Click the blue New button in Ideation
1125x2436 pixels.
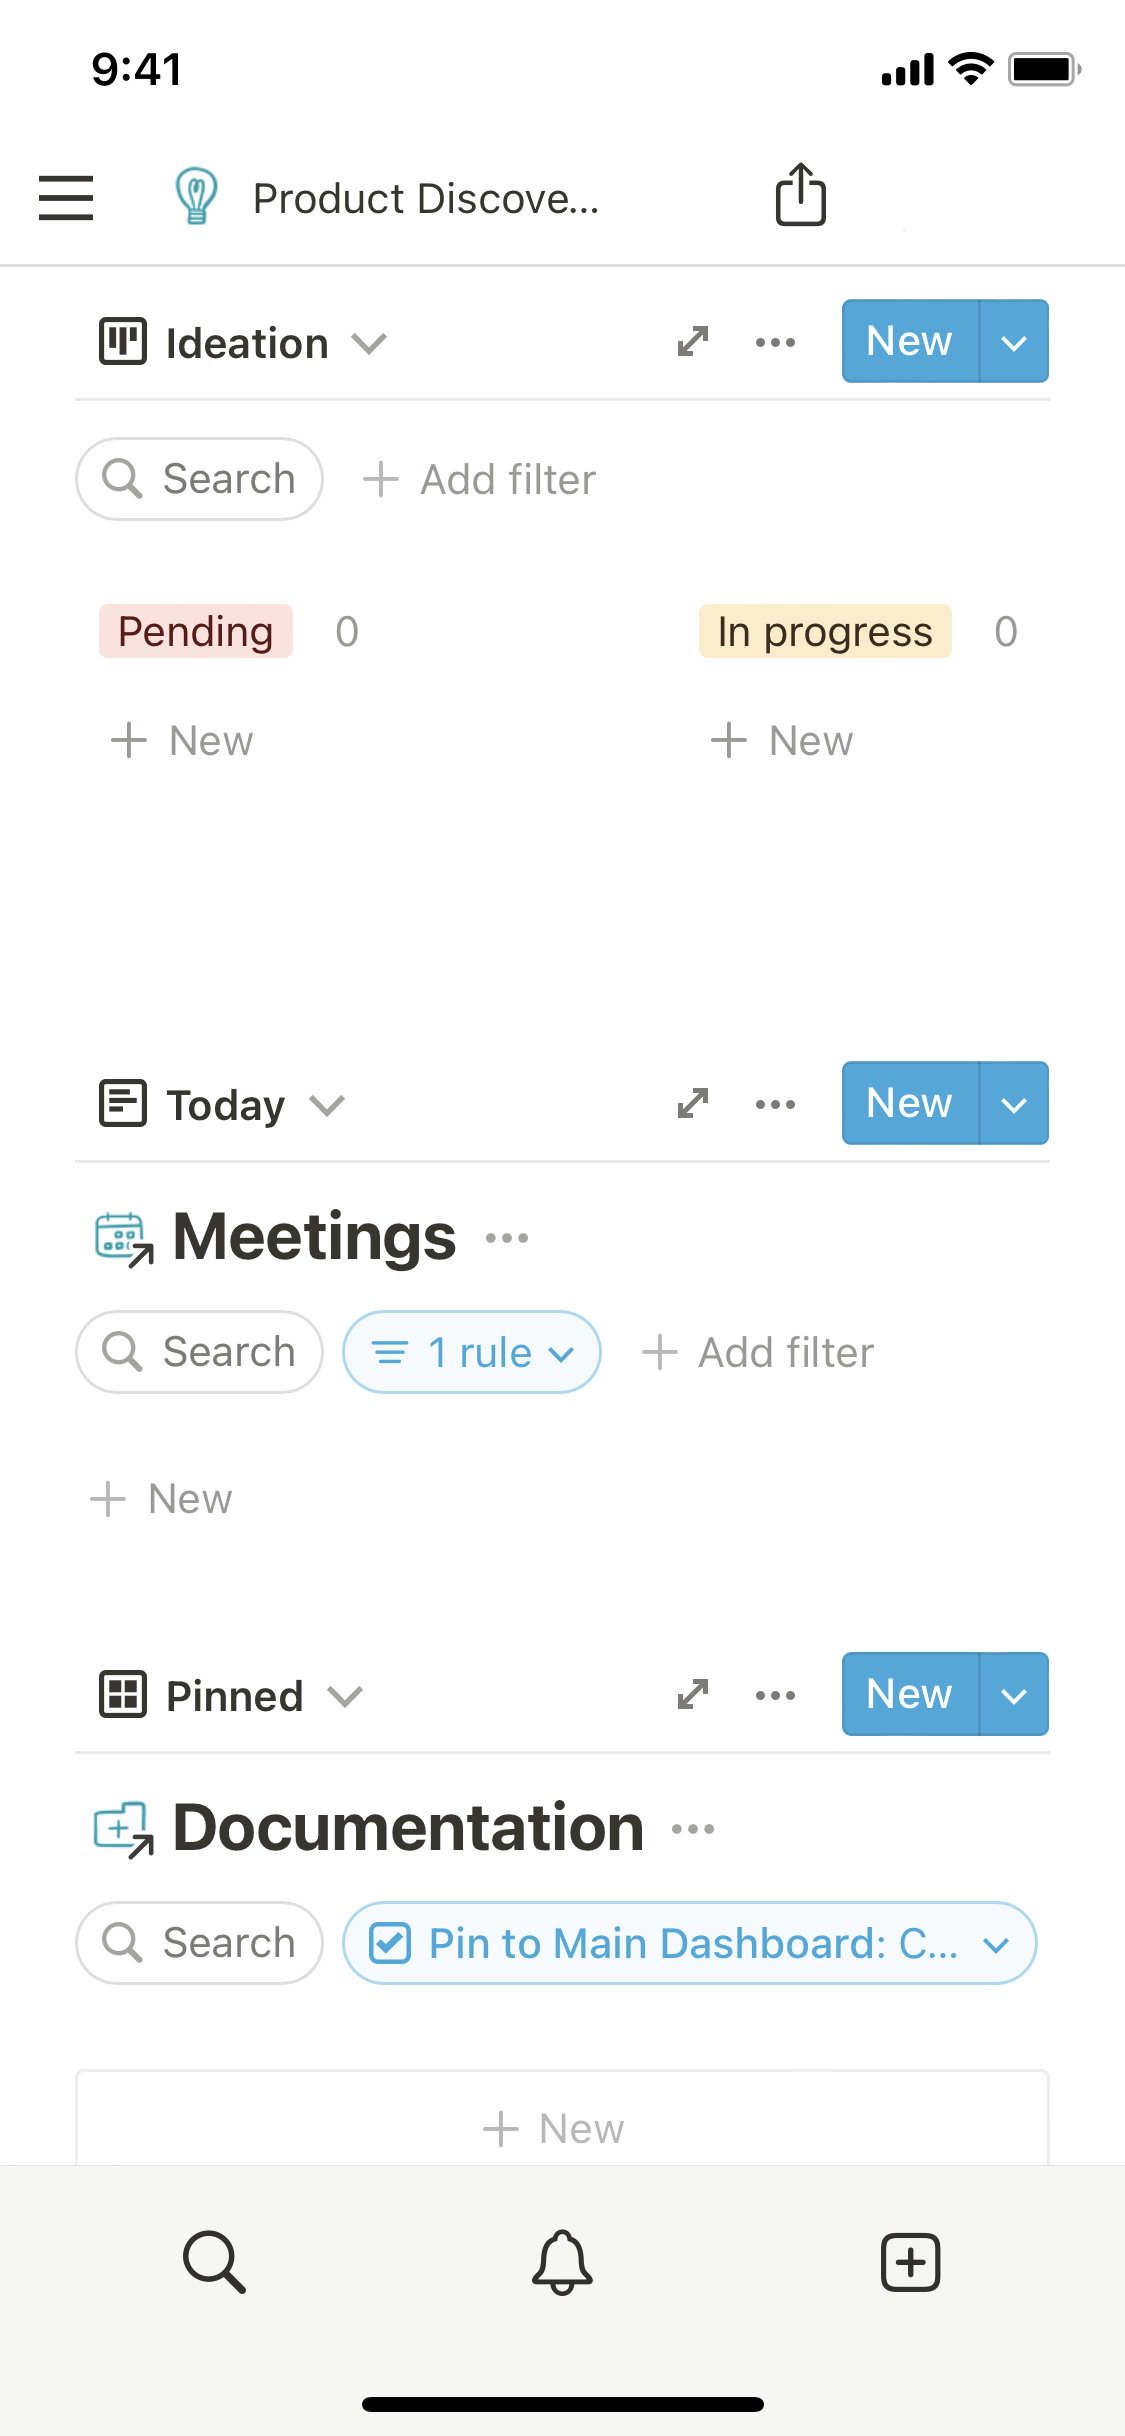tap(909, 341)
